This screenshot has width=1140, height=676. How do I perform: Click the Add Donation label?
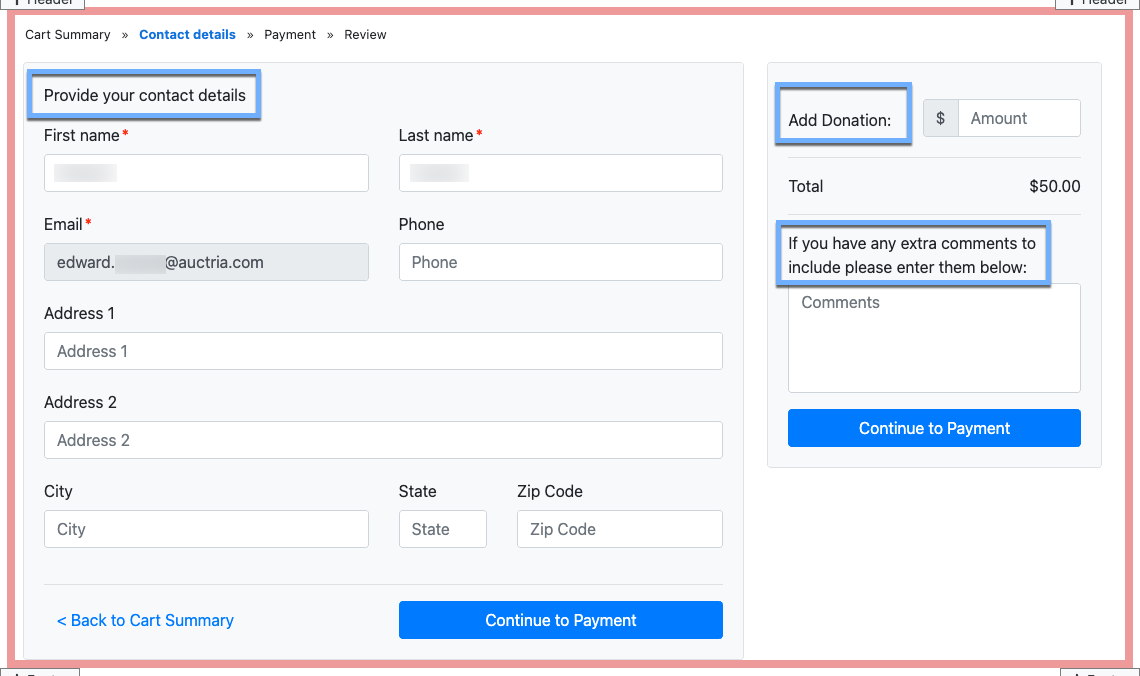tap(839, 120)
